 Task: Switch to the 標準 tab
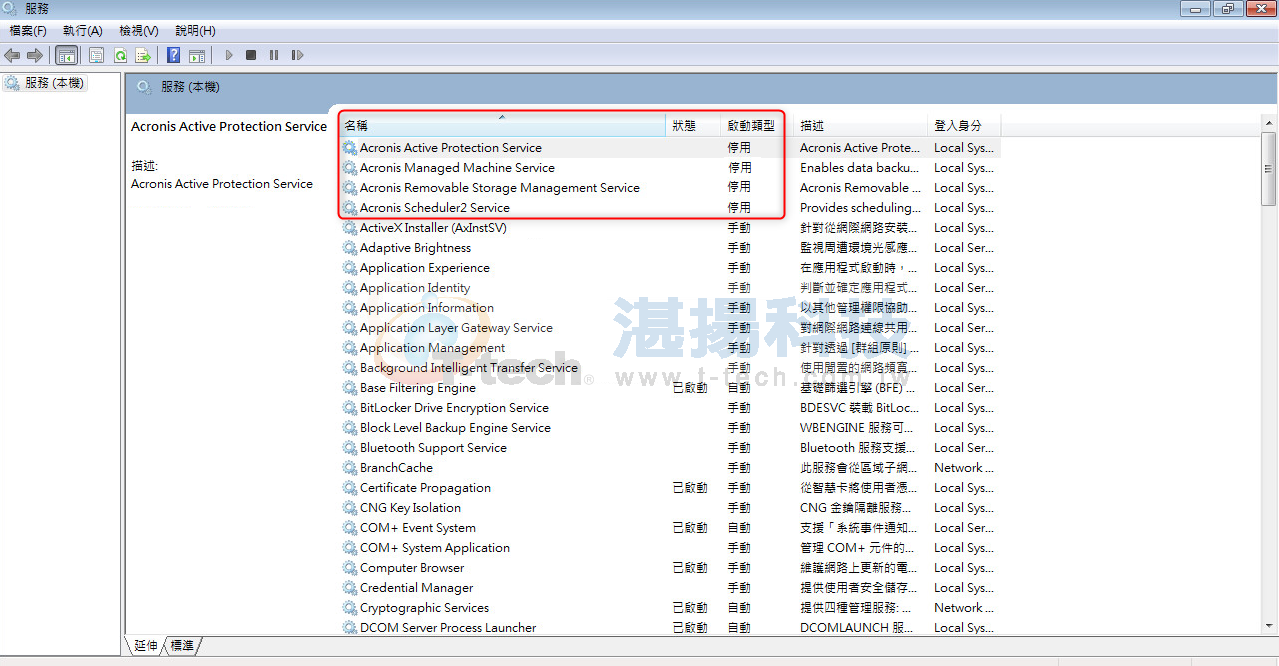[x=182, y=646]
